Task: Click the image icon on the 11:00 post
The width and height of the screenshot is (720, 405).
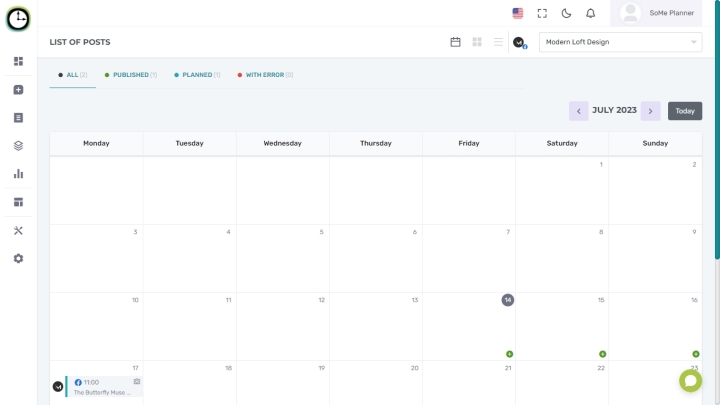Action: tap(136, 382)
